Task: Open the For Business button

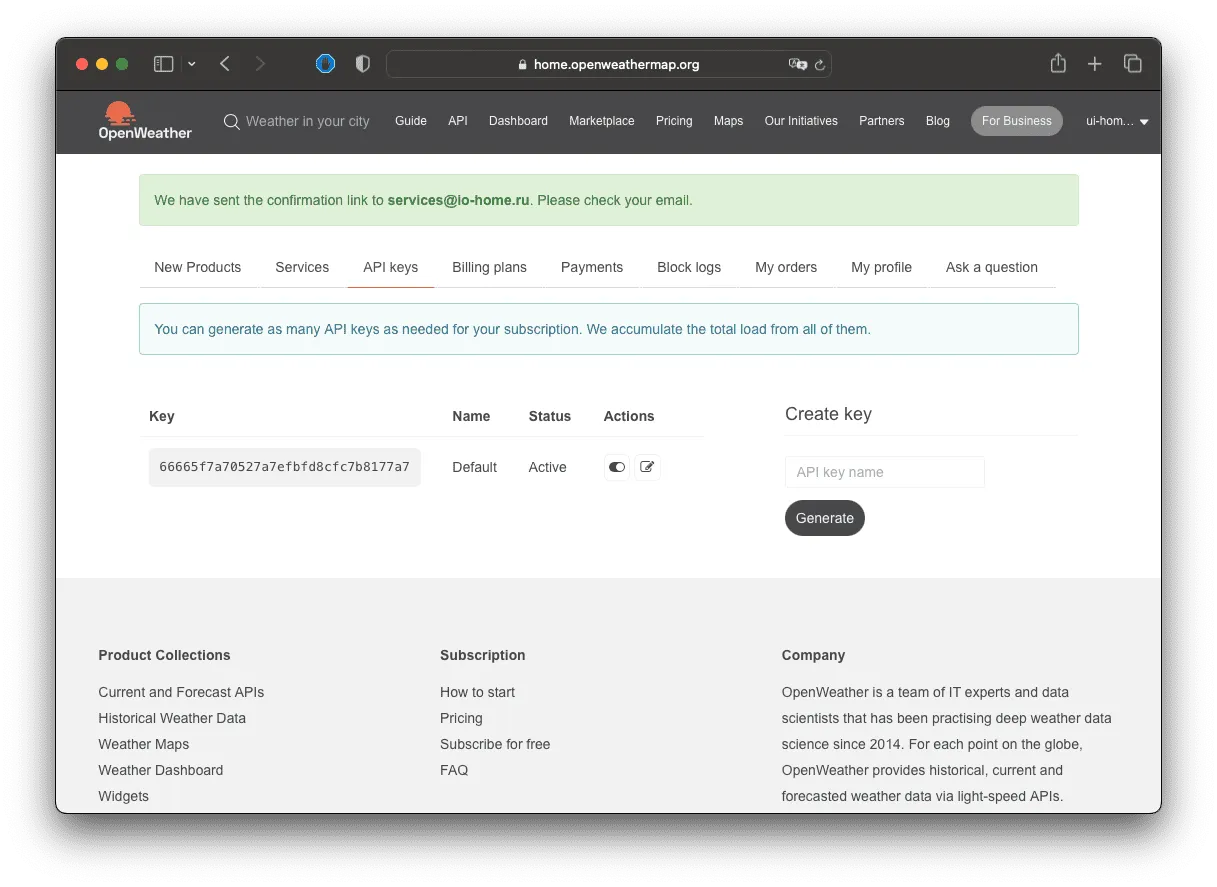Action: pyautogui.click(x=1016, y=121)
